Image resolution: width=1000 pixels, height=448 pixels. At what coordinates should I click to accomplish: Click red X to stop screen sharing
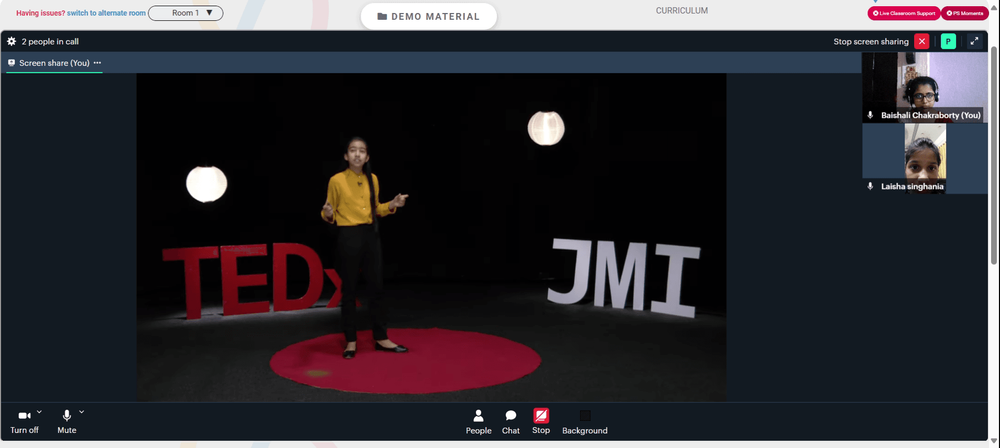pyautogui.click(x=922, y=41)
